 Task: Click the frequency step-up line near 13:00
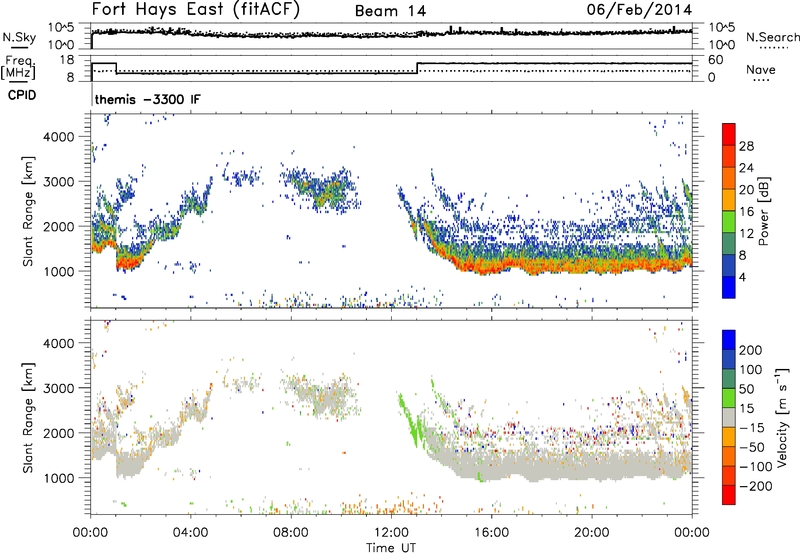[x=417, y=68]
